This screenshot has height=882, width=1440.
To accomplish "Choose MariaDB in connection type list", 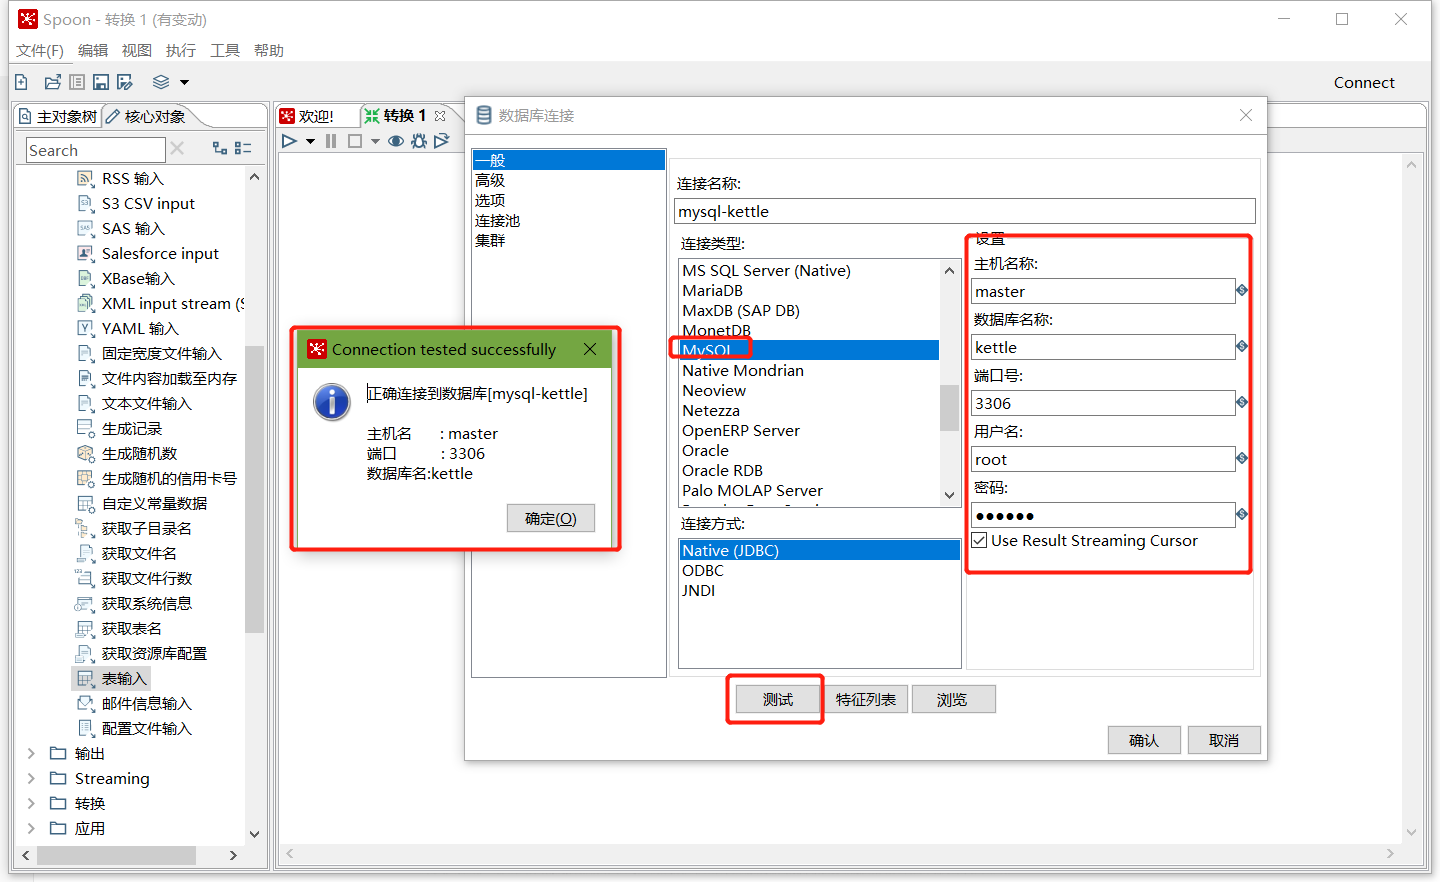I will [712, 291].
